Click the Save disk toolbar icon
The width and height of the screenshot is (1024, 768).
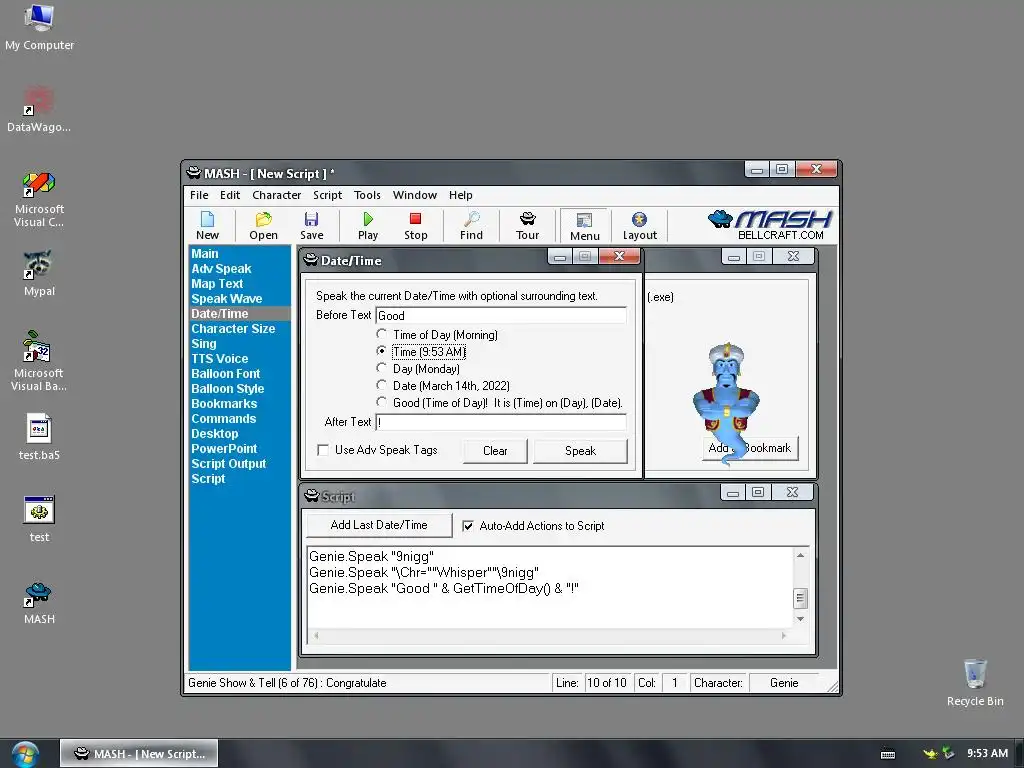click(x=312, y=226)
